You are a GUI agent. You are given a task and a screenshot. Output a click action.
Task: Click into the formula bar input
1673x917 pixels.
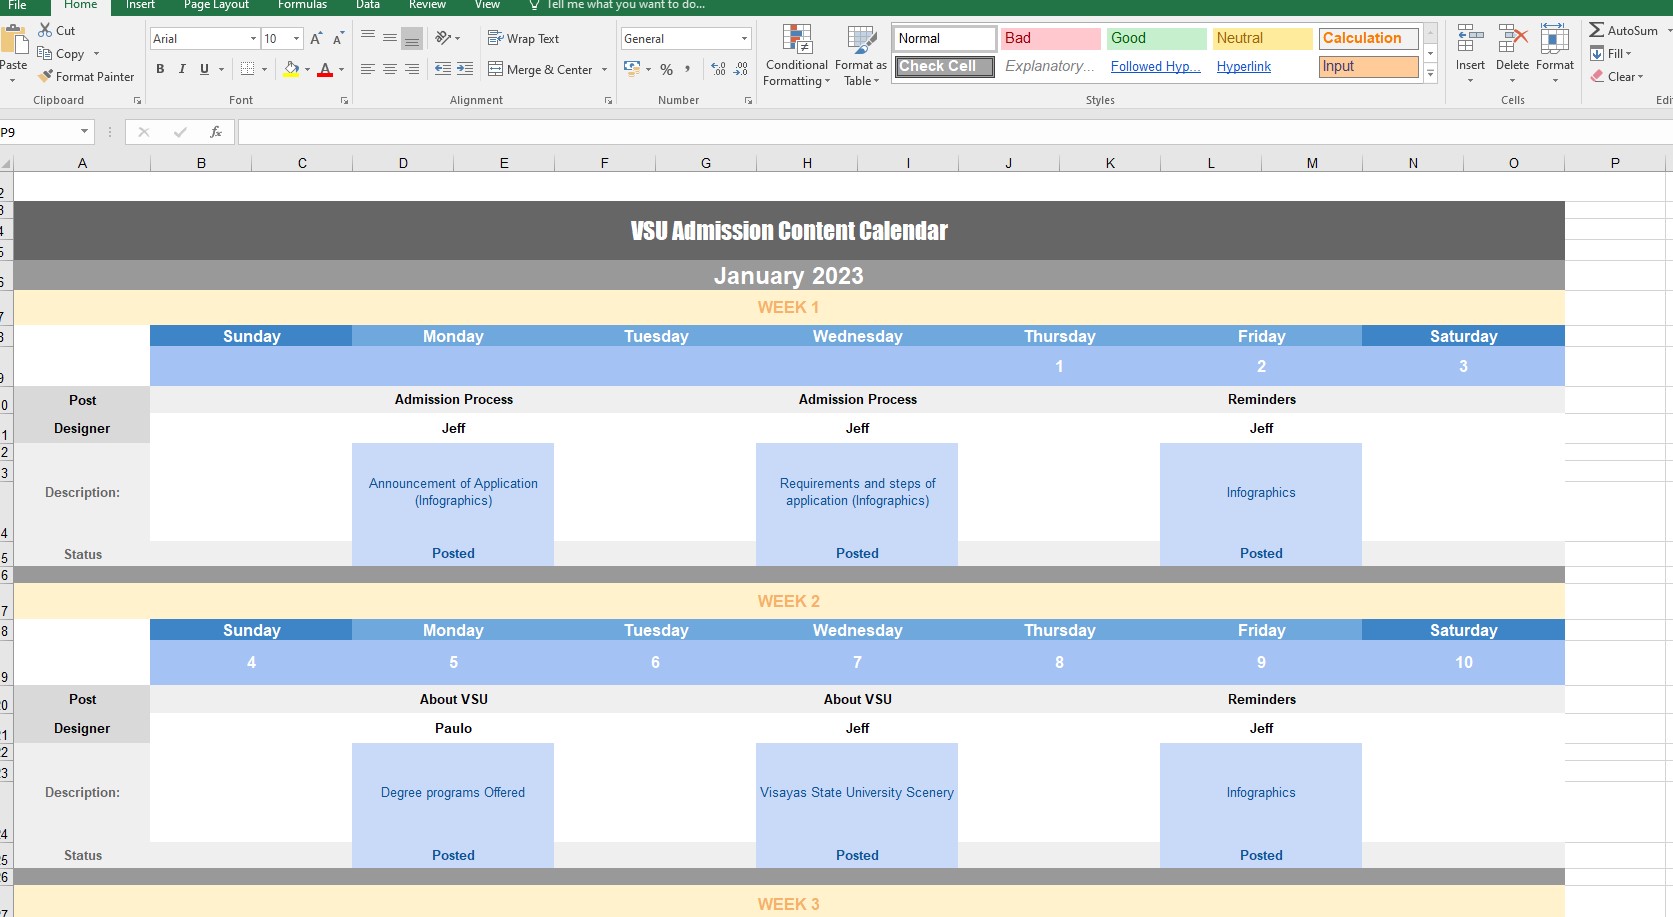click(954, 132)
